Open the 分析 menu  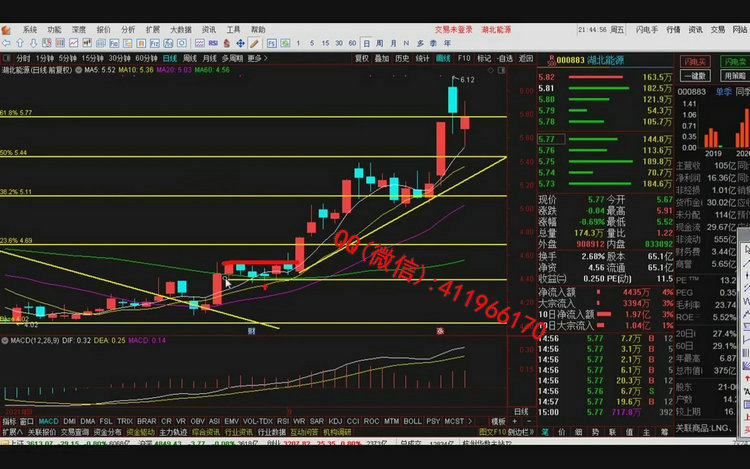pyautogui.click(x=128, y=30)
